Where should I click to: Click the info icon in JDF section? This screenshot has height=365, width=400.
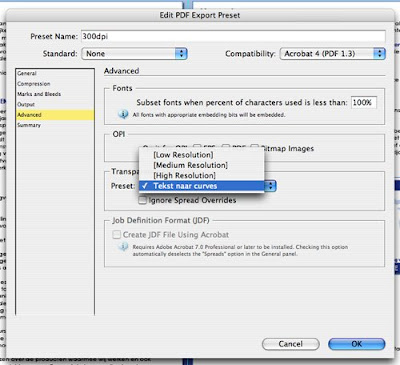pos(123,247)
